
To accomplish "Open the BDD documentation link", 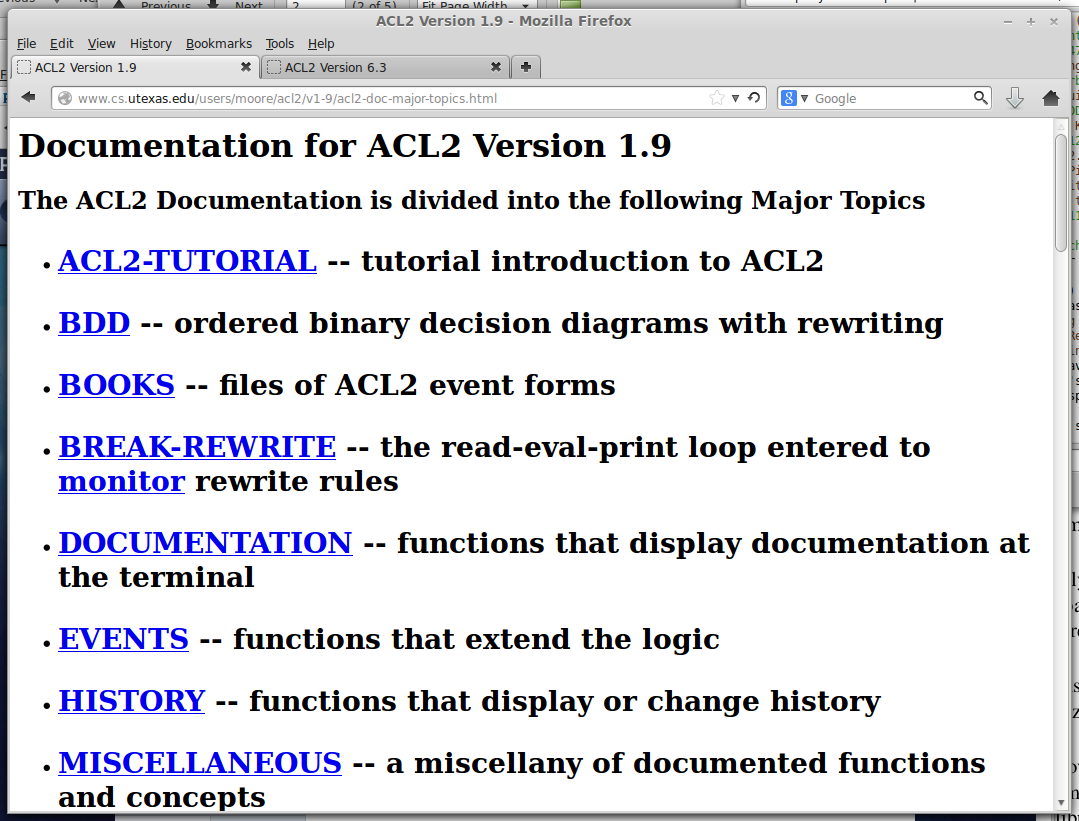I will 94,323.
